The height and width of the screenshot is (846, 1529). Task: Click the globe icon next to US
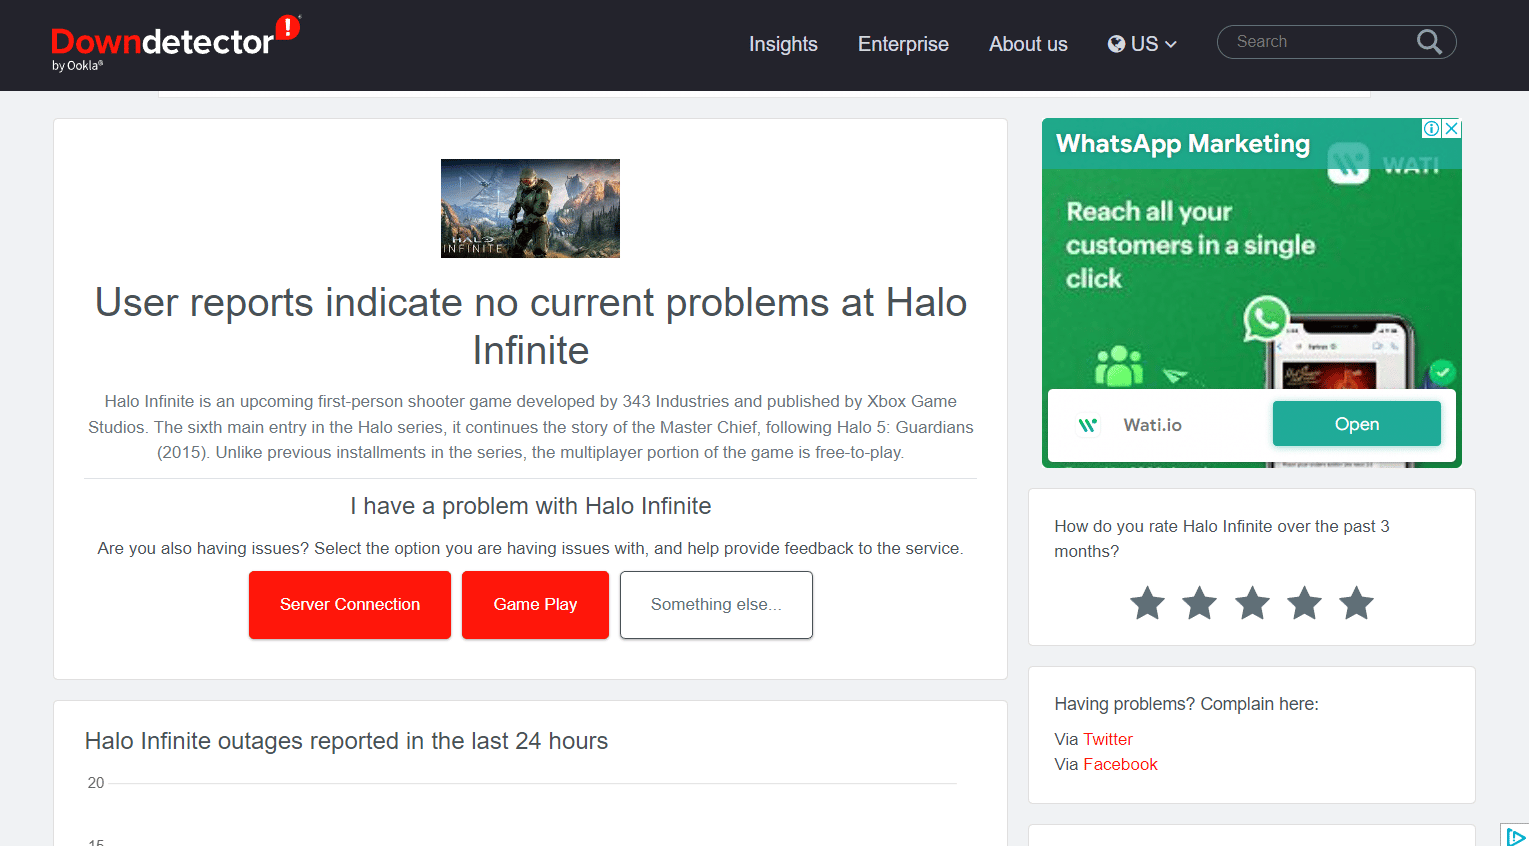point(1116,44)
